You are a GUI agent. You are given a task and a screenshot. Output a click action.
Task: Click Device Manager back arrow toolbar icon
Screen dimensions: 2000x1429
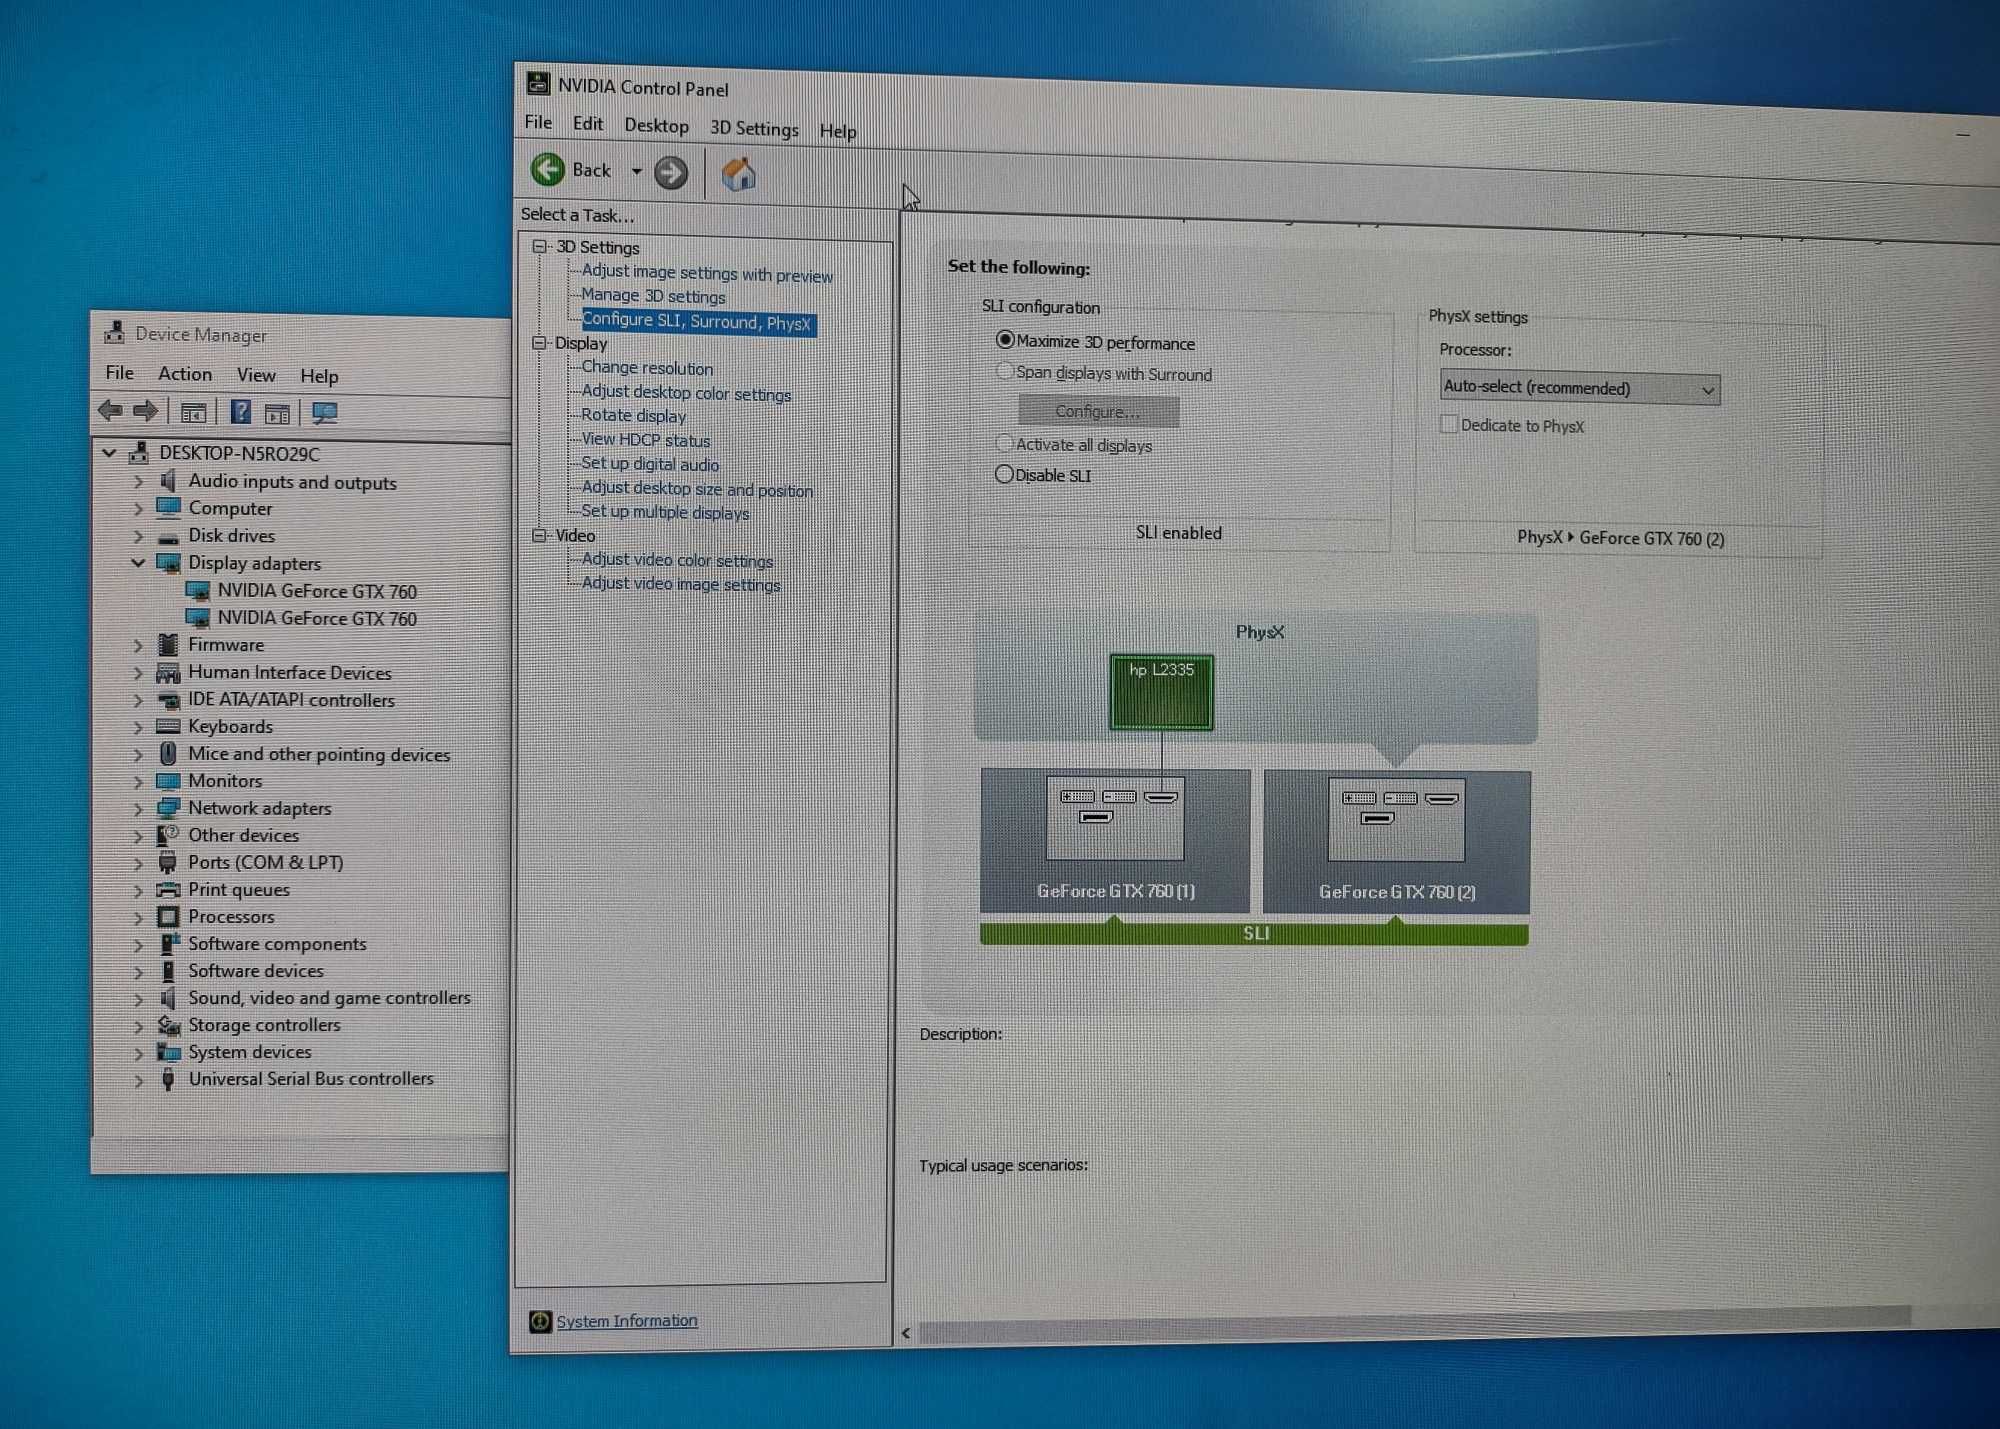coord(110,410)
